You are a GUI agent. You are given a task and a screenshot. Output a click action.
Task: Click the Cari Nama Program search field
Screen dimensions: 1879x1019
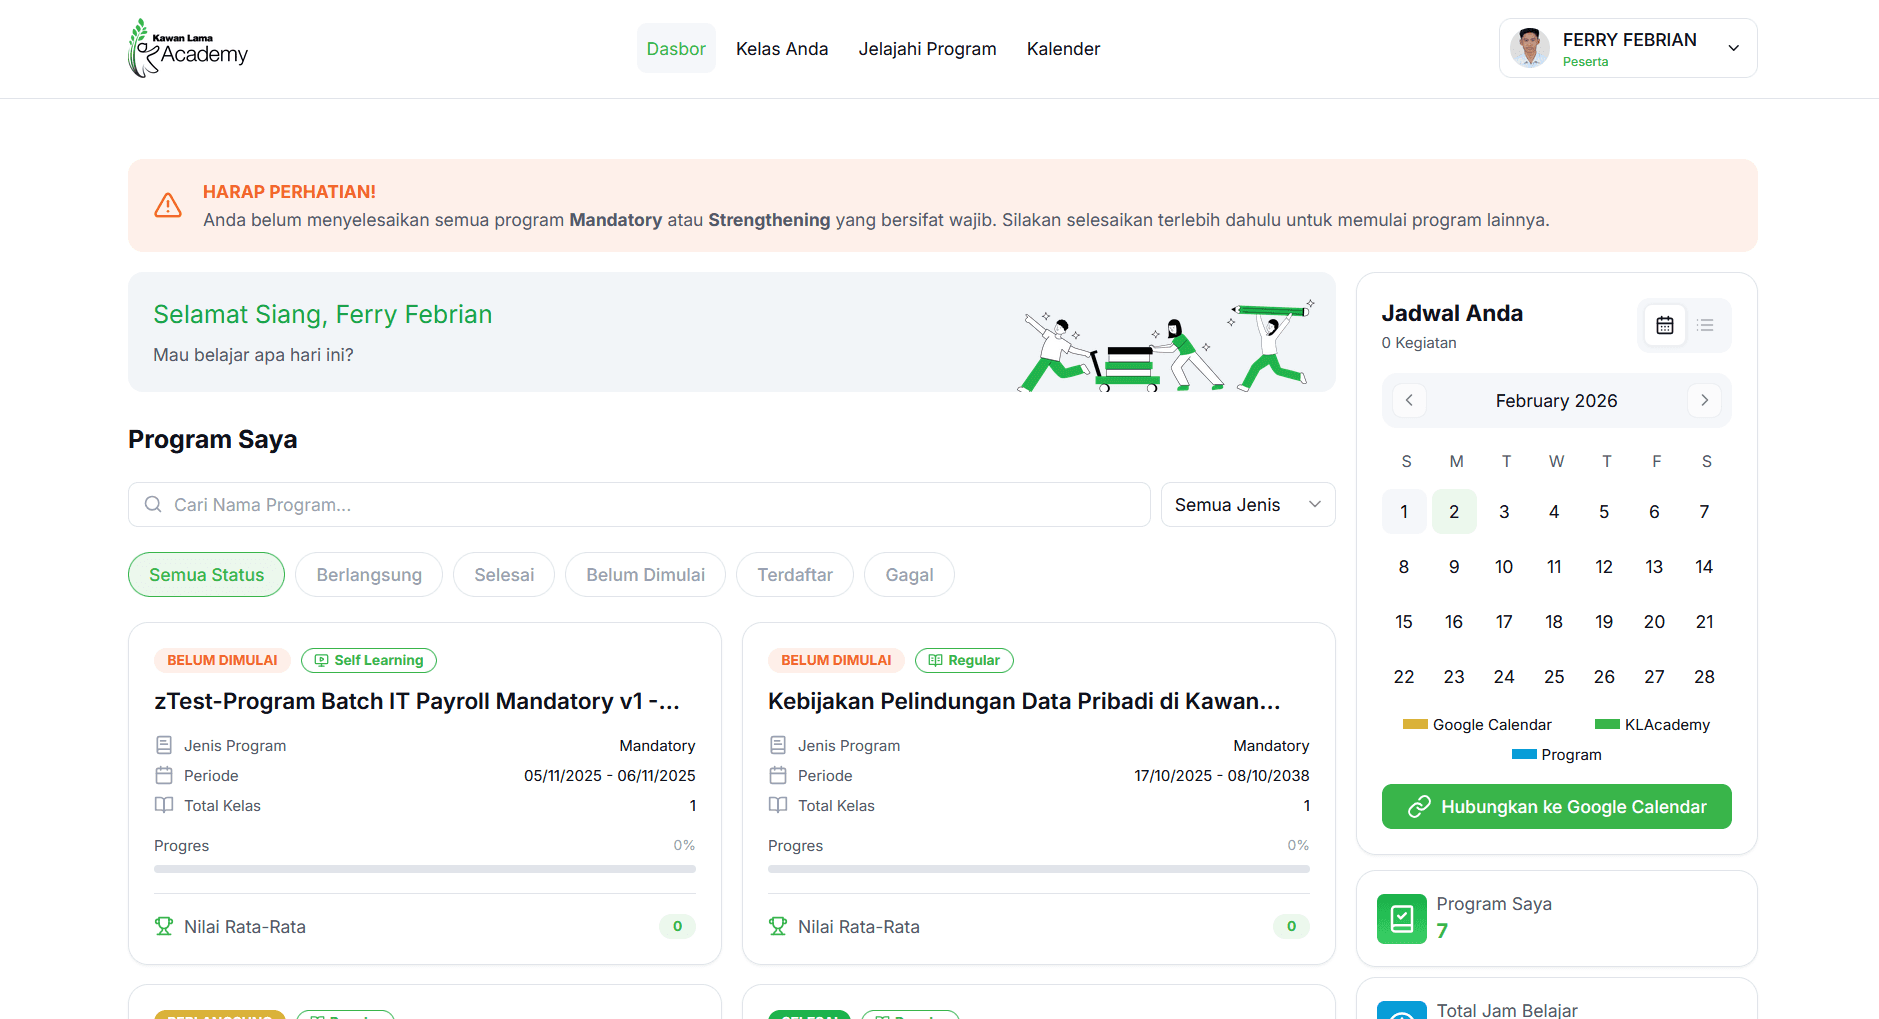[x=639, y=505]
